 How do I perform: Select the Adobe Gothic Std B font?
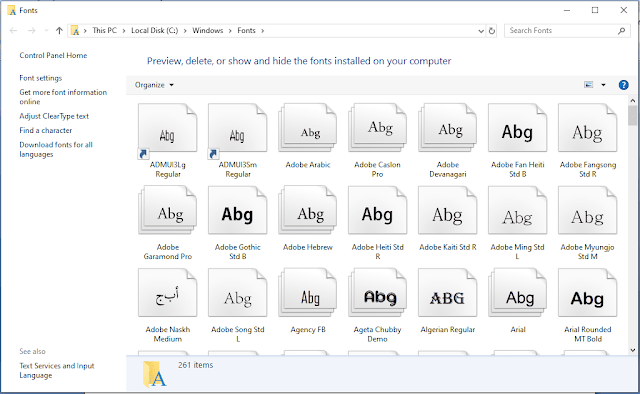point(238,211)
